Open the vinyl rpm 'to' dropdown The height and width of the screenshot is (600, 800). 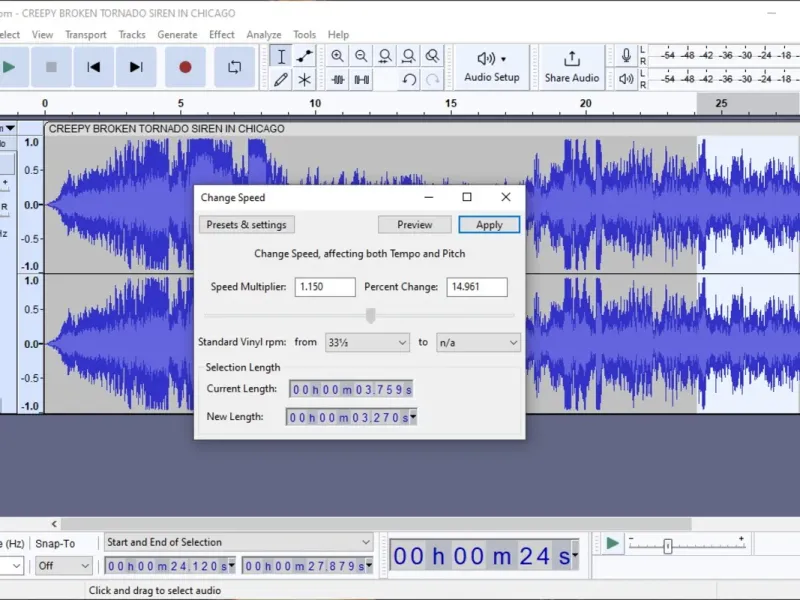pyautogui.click(x=478, y=342)
